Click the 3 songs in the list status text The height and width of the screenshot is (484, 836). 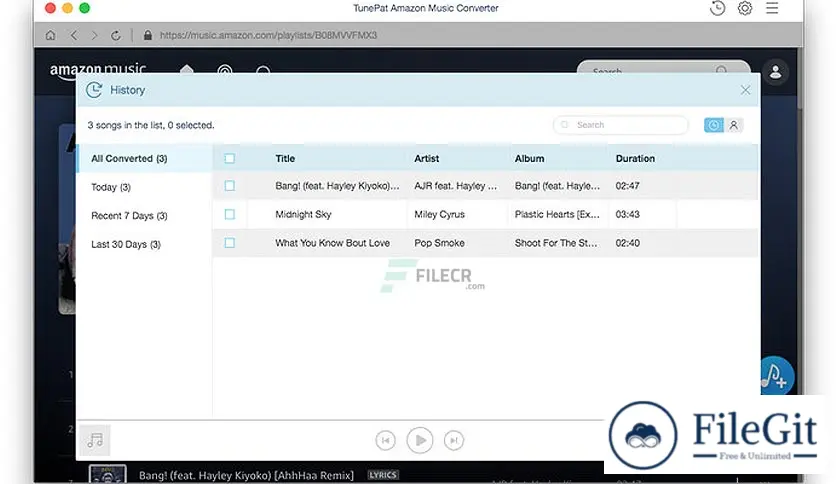[x=151, y=125]
